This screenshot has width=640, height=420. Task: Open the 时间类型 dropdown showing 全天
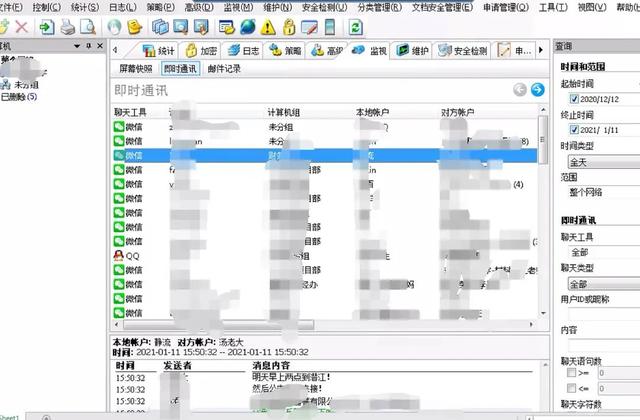[x=604, y=162]
